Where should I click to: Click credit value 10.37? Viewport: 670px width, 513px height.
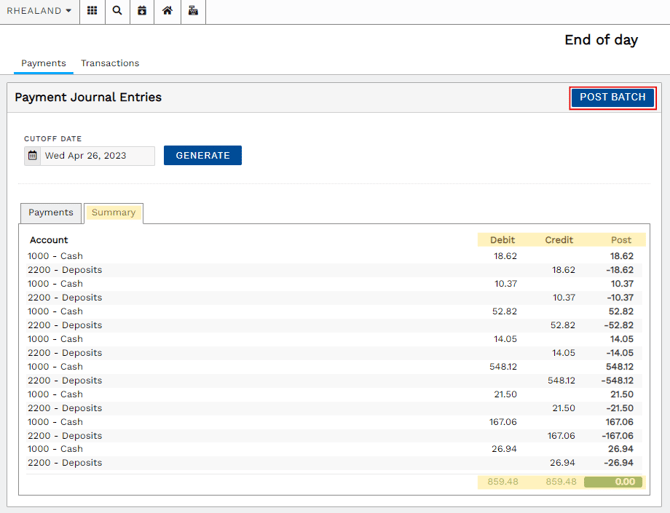pos(564,298)
